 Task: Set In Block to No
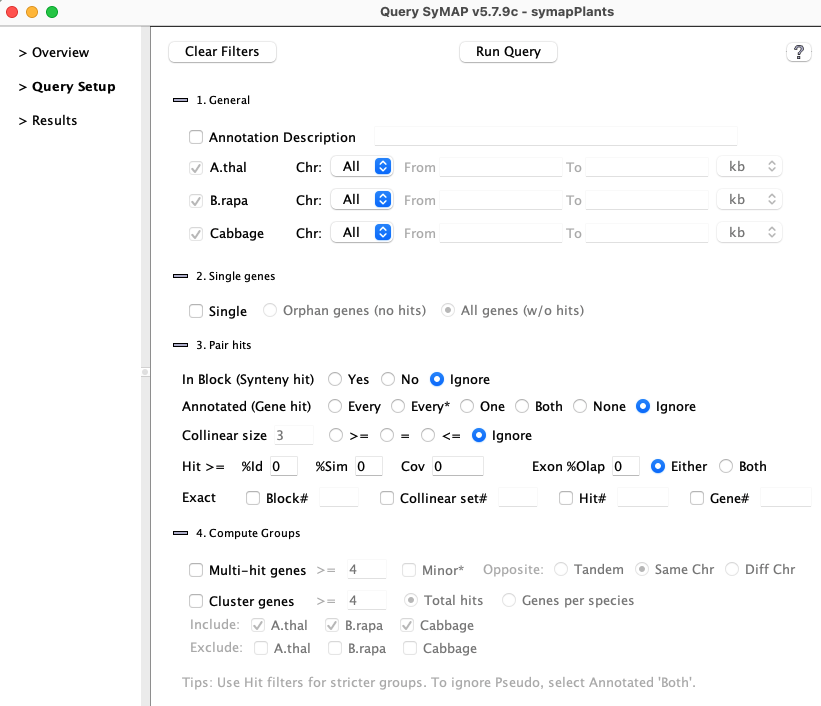[388, 379]
